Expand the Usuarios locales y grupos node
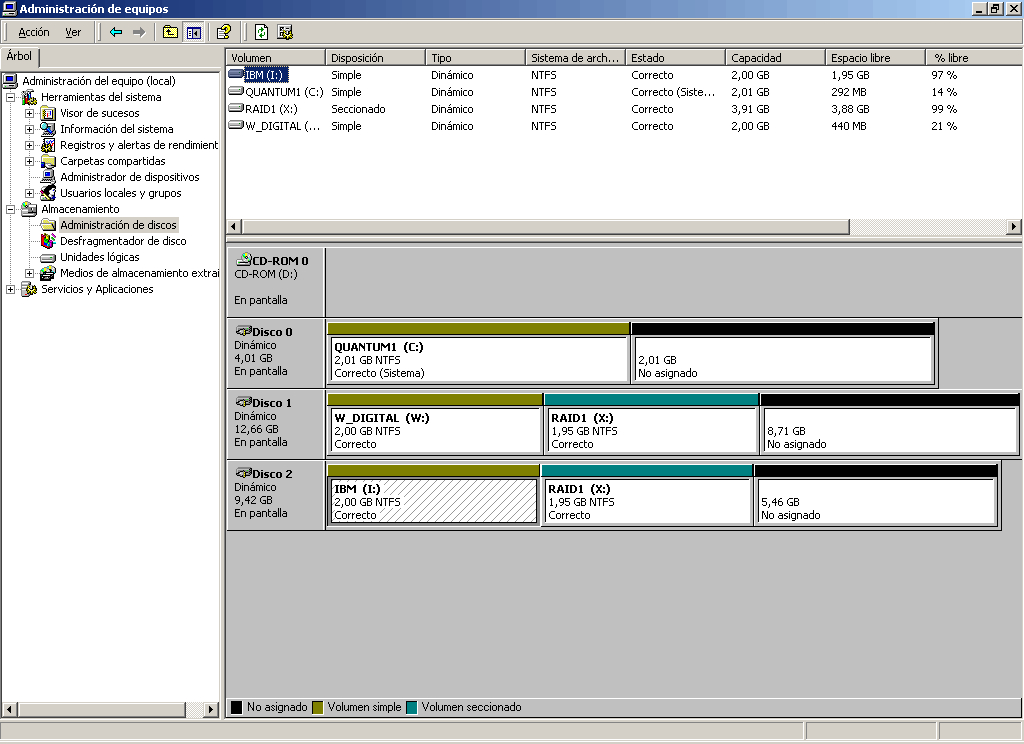This screenshot has height=744, width=1024. point(29,193)
